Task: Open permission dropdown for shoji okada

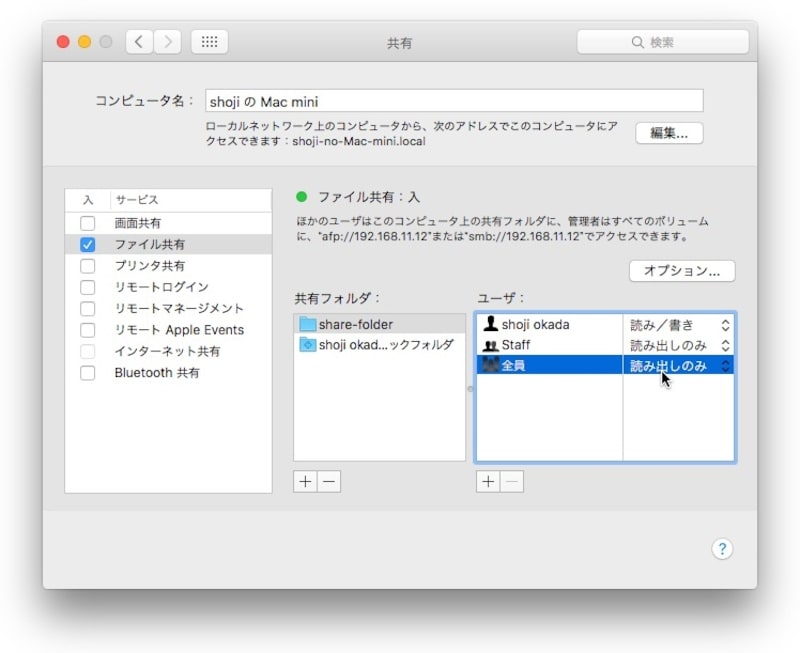Action: point(726,325)
